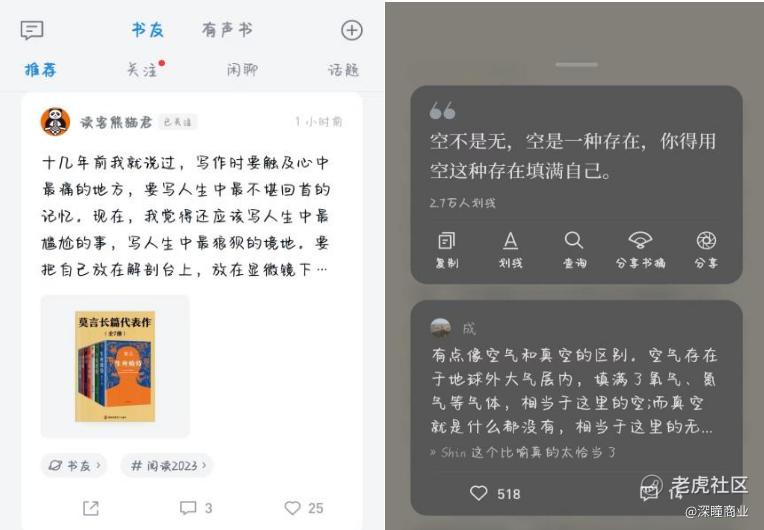Viewport: 764px width, 530px height.
Task: Toggle the 已关注 following badge
Action: point(177,122)
